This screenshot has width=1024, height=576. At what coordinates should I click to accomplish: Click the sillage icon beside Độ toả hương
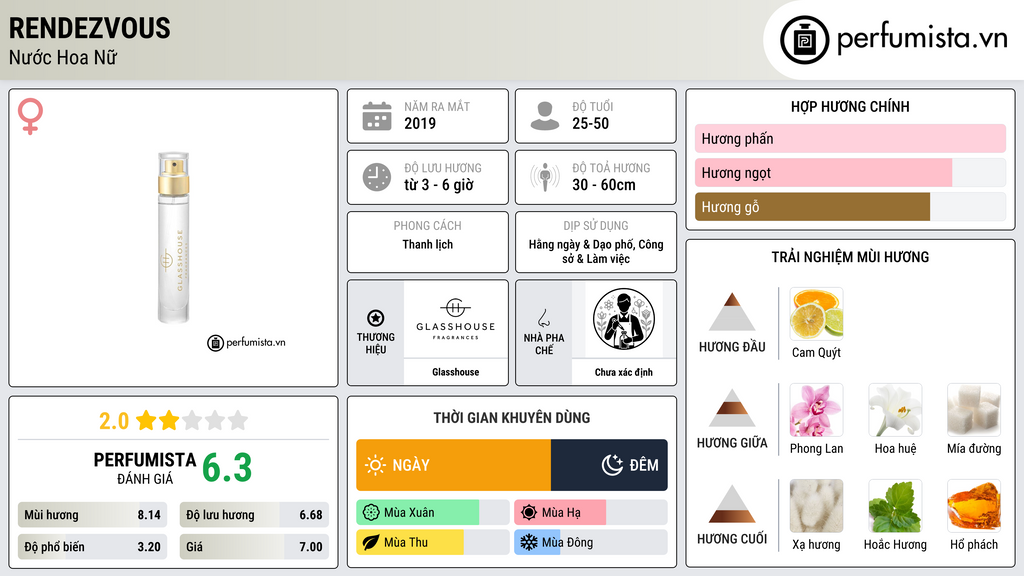point(545,177)
